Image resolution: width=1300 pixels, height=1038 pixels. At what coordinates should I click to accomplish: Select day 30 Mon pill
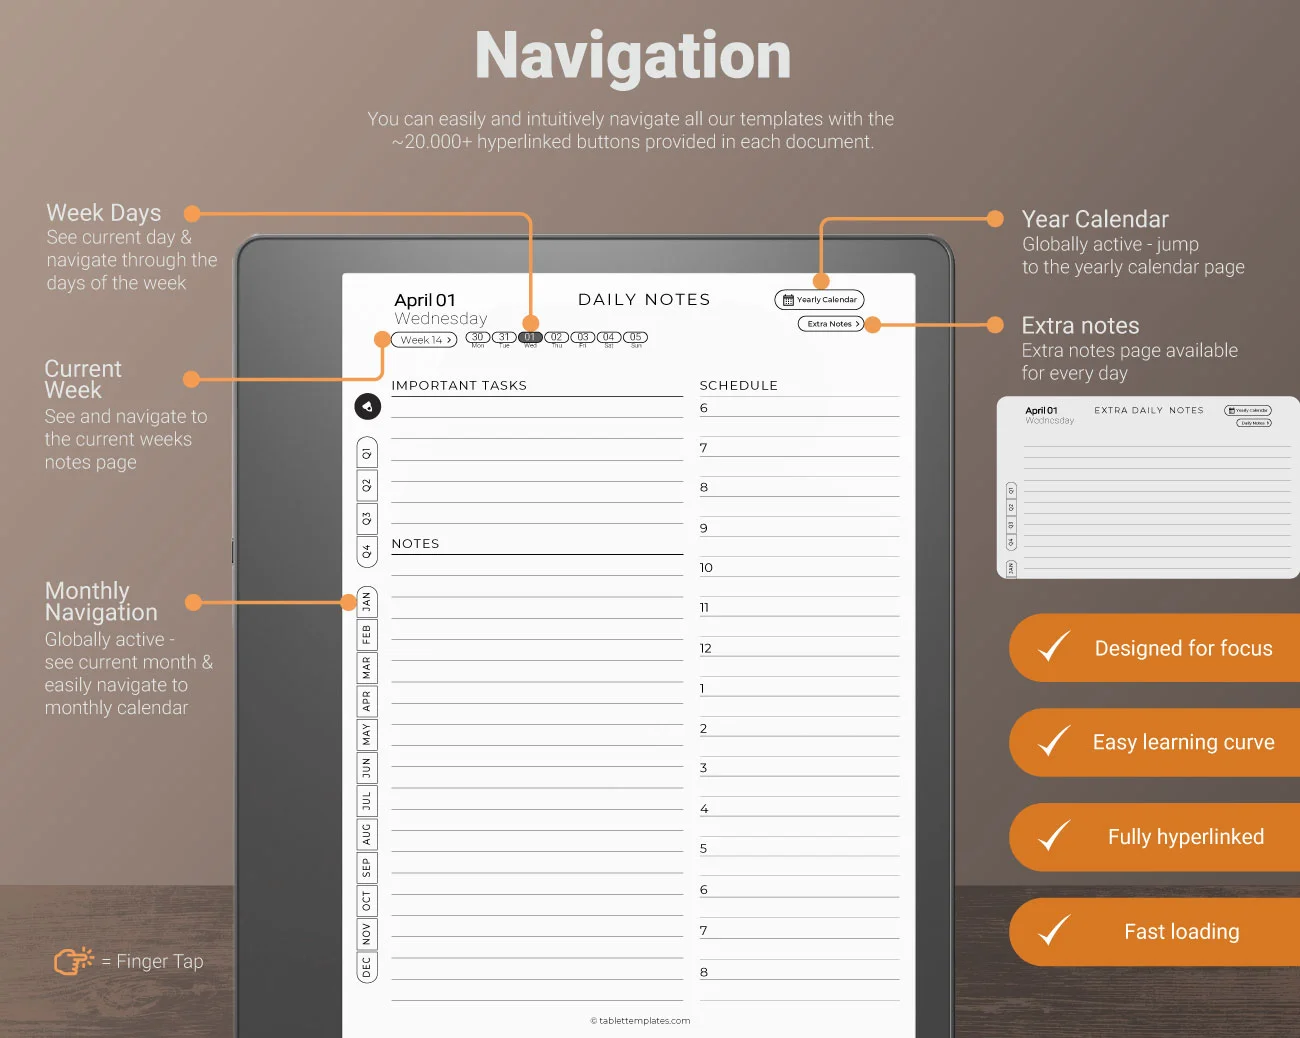pos(478,338)
